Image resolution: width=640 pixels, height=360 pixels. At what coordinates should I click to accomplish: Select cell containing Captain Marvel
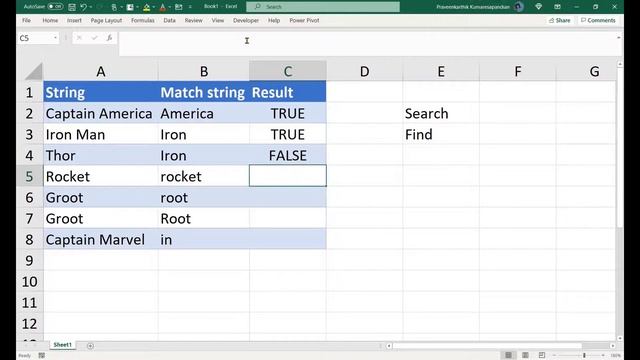tap(101, 240)
